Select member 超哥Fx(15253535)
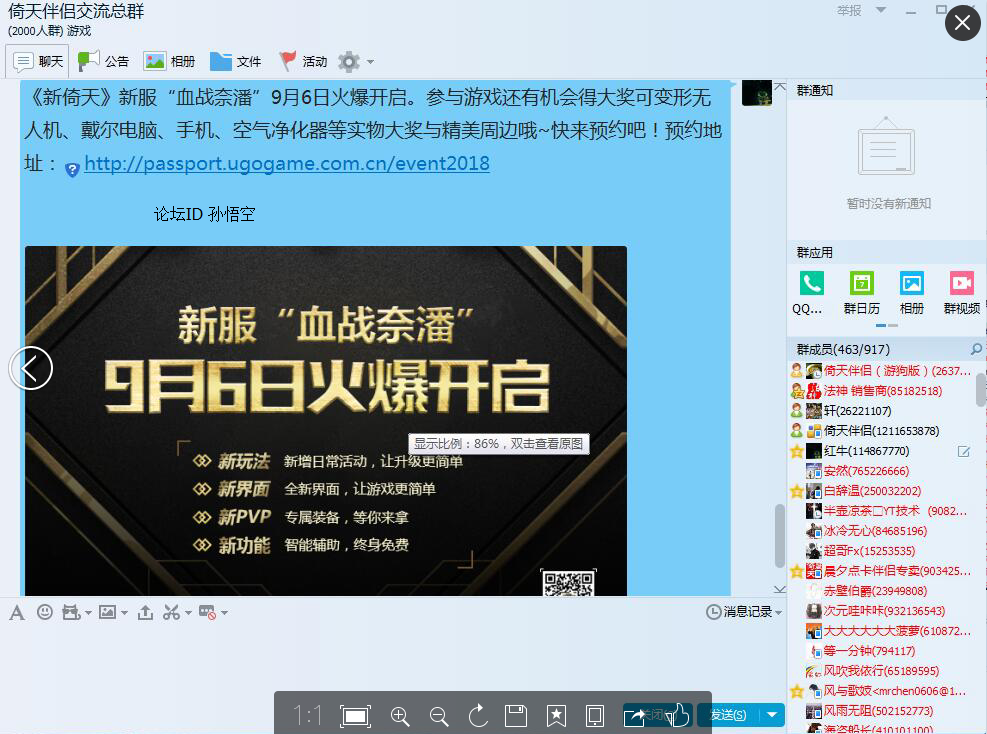The image size is (987, 734). click(881, 551)
